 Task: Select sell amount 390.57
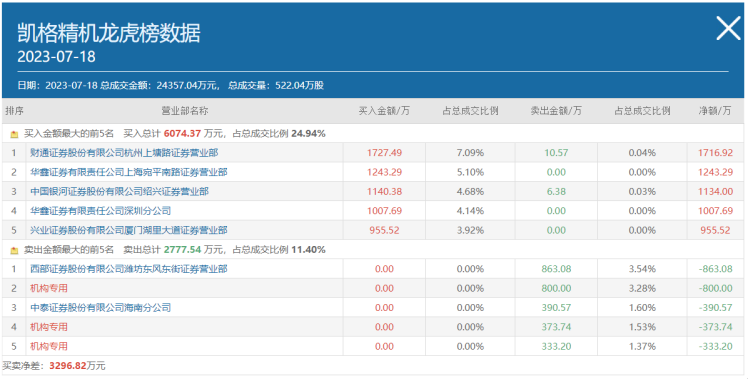556,308
